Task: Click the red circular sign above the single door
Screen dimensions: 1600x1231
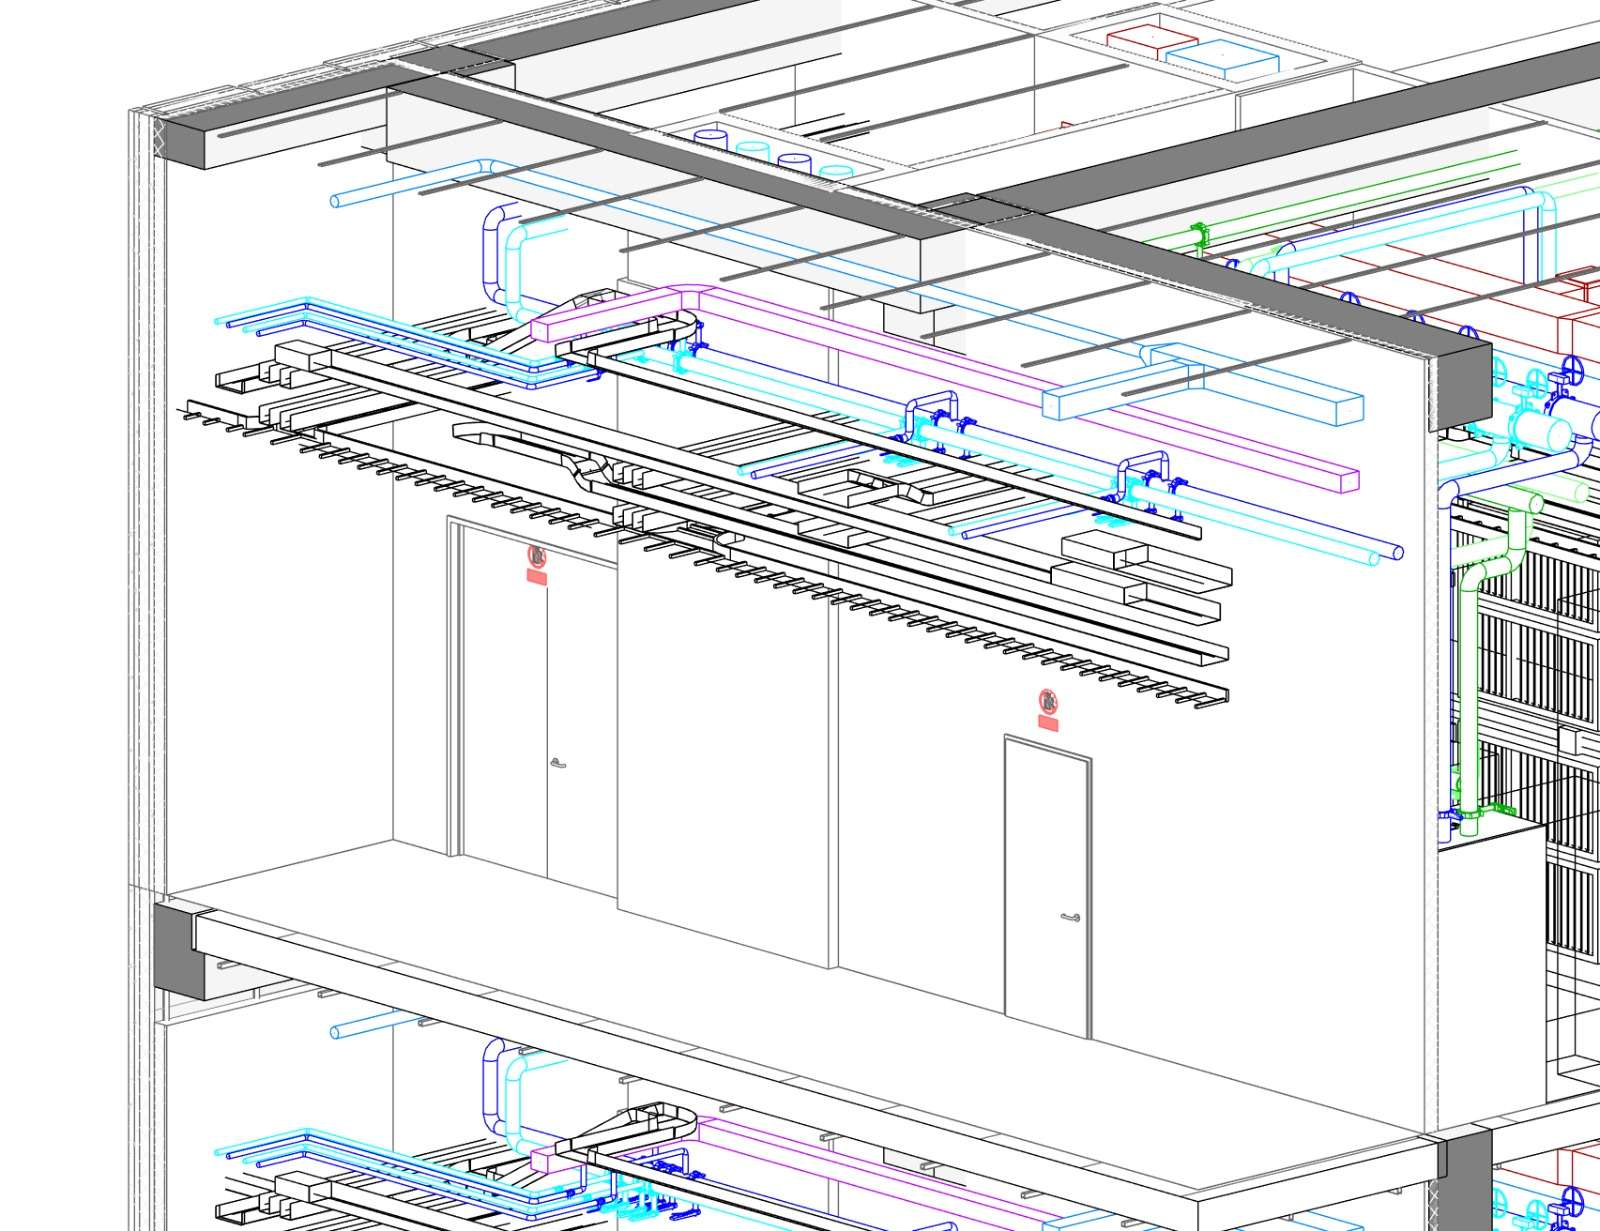Action: click(x=1047, y=700)
